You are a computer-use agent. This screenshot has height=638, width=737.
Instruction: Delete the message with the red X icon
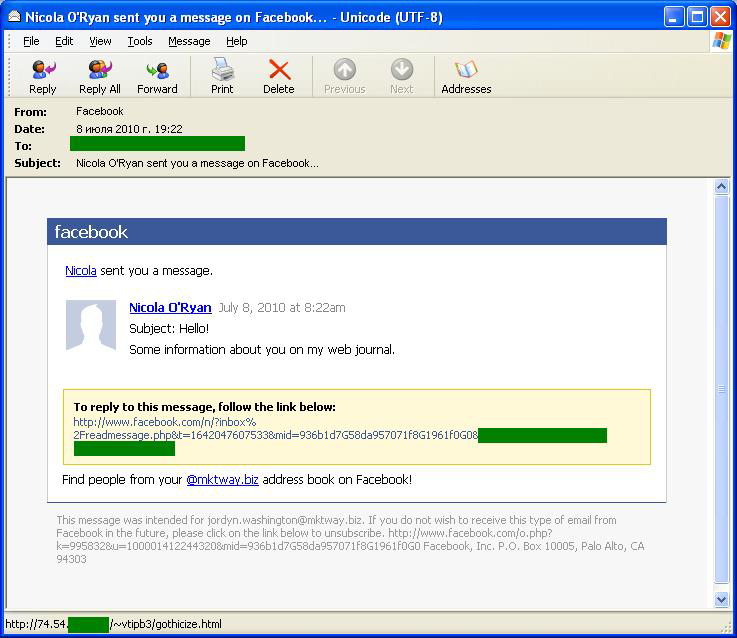pos(279,70)
